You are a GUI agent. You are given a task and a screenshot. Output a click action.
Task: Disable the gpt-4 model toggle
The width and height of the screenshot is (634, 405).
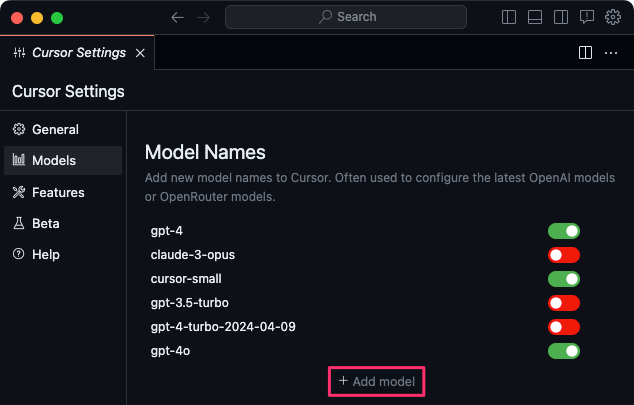pyautogui.click(x=564, y=231)
